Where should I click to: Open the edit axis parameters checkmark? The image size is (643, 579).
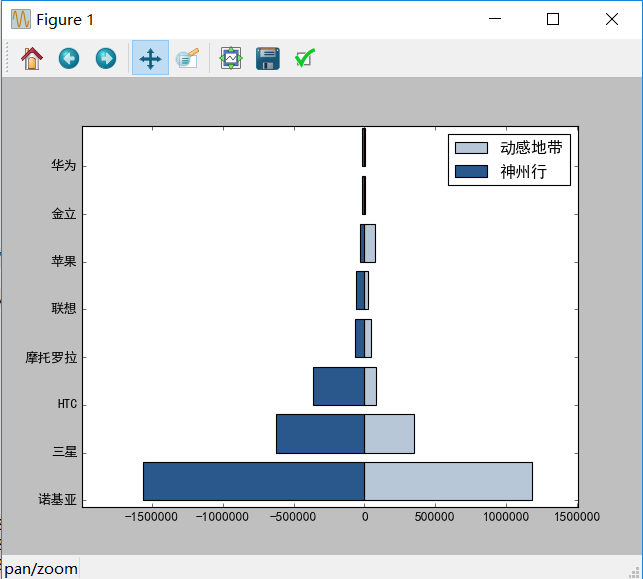pyautogui.click(x=305, y=58)
